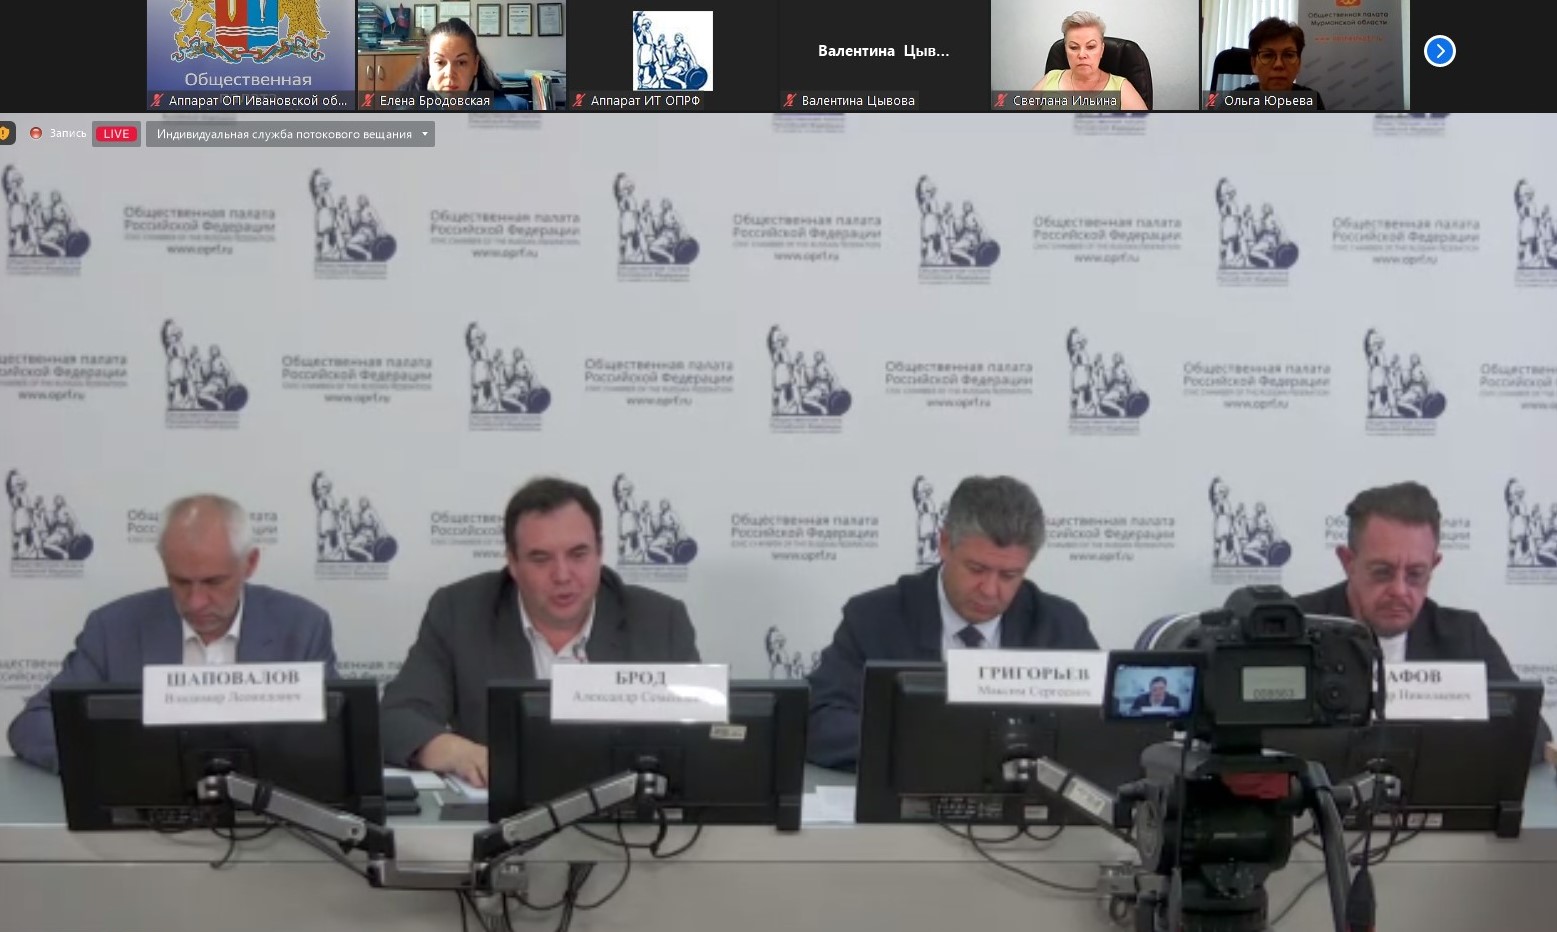
Task: Select Светлана Ильина's video thumbnail
Action: (x=1094, y=50)
